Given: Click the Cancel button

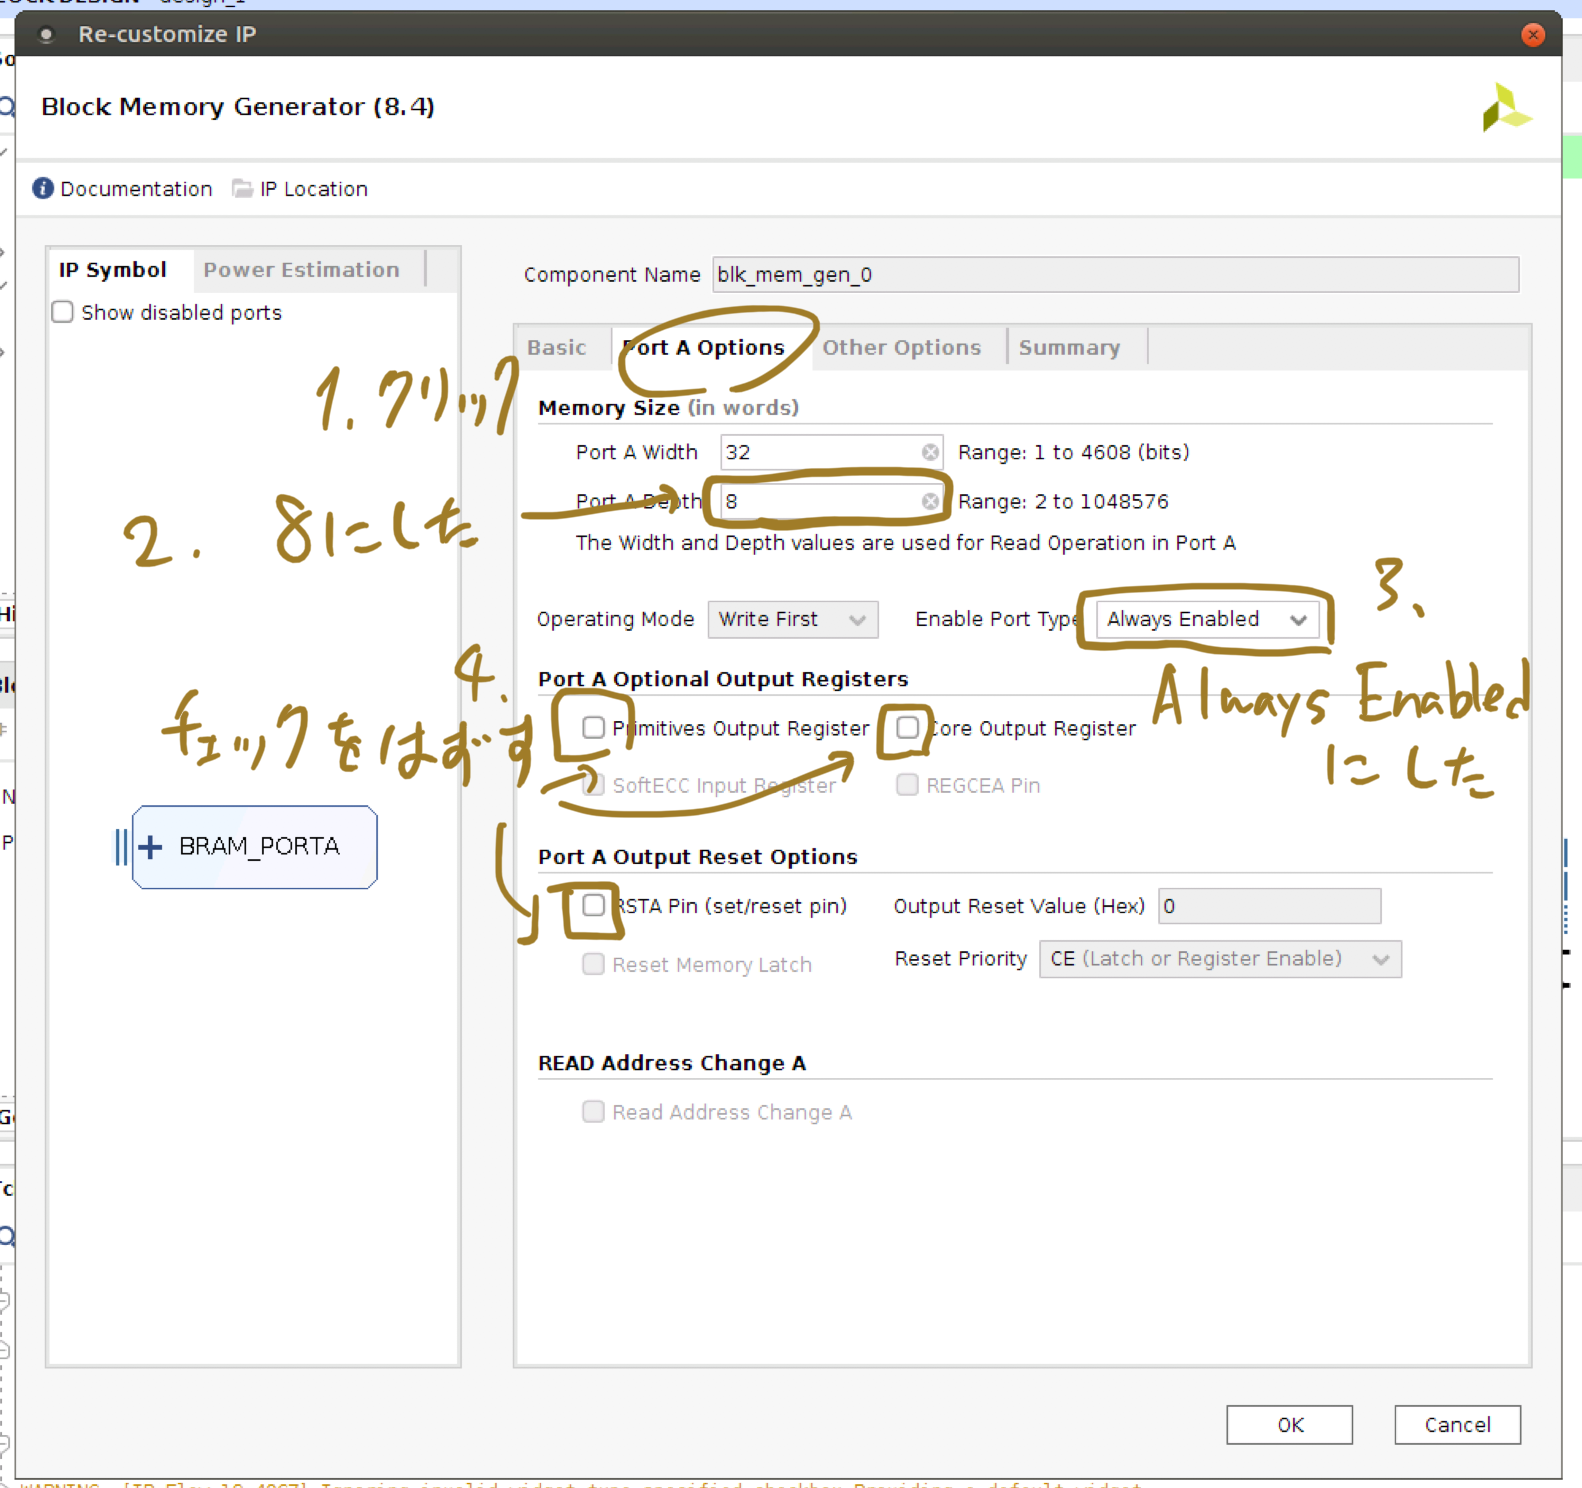Looking at the screenshot, I should point(1458,1425).
